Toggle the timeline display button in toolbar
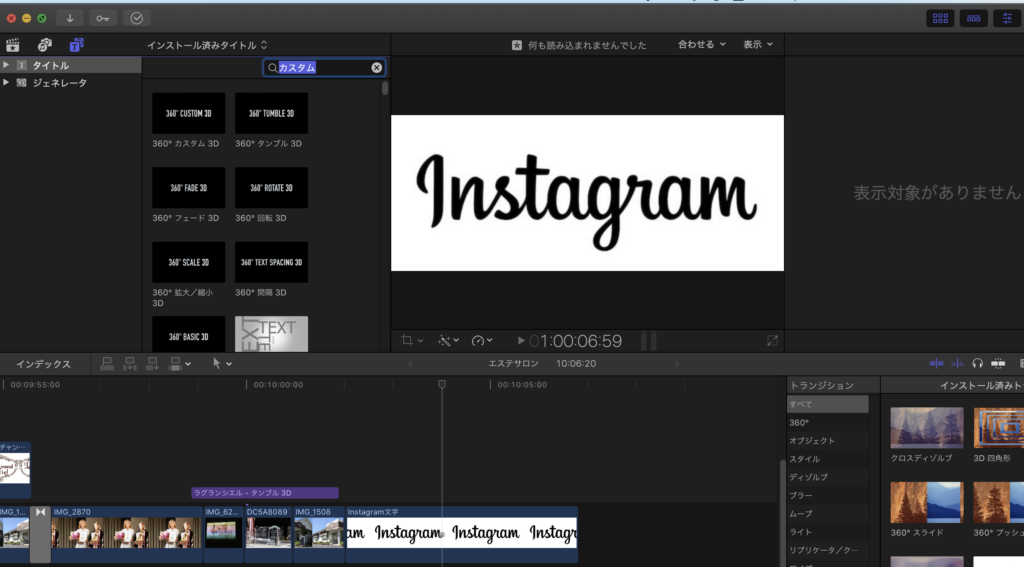The image size is (1024, 567). 973,18
